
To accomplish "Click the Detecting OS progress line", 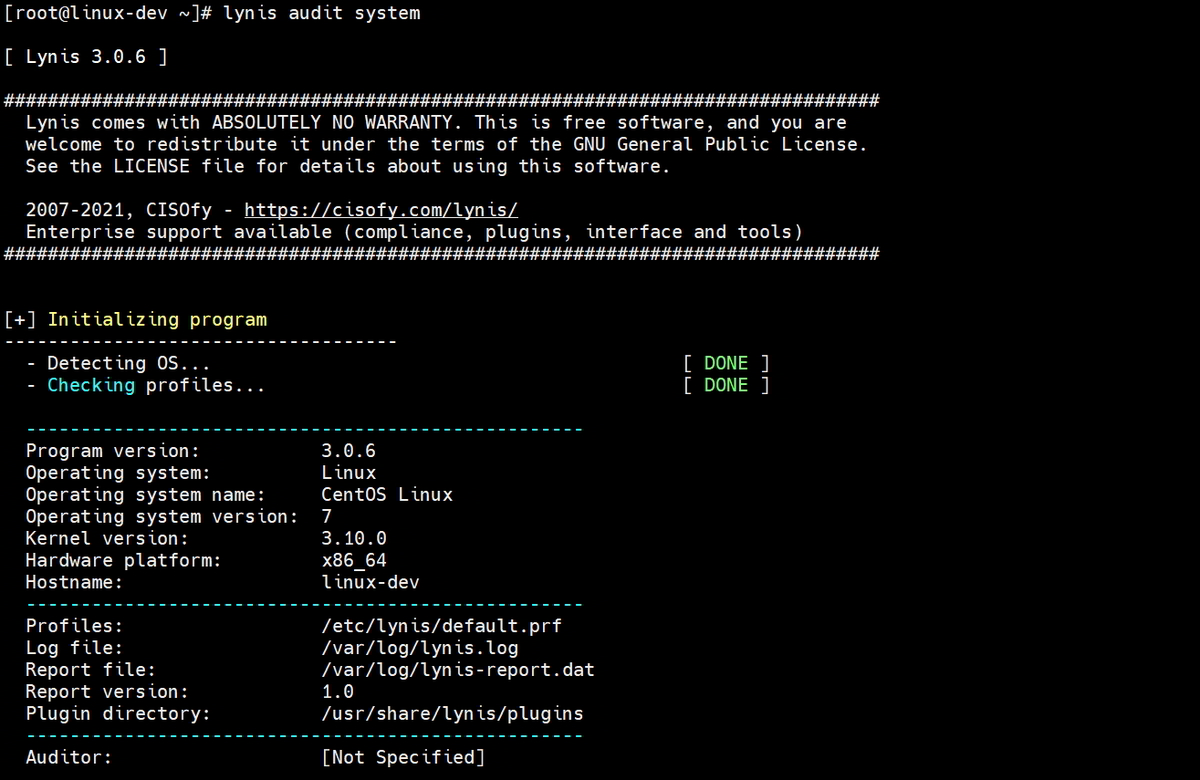I will [117, 363].
